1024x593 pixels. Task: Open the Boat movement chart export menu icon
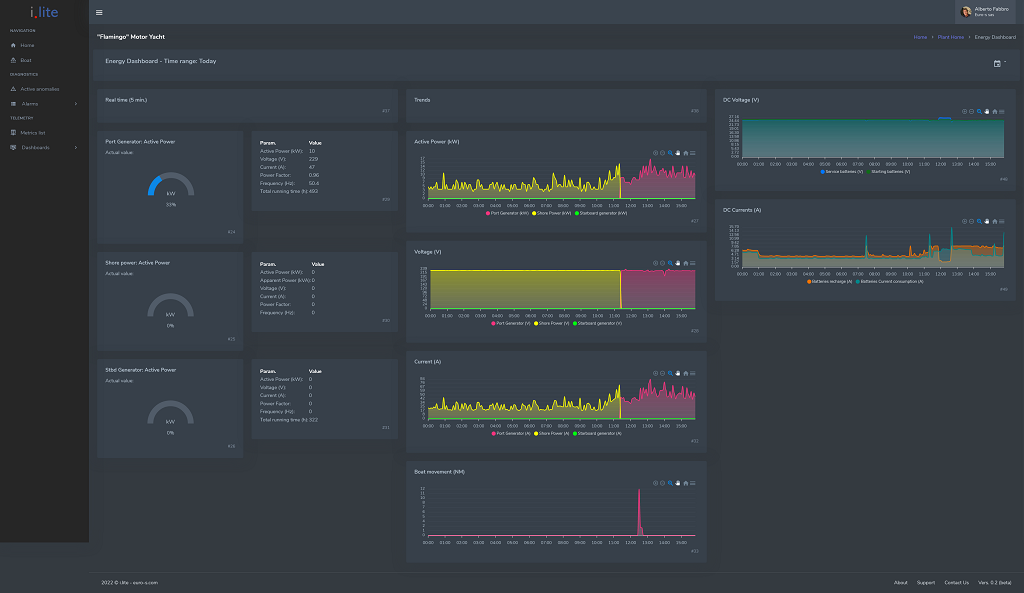point(693,483)
